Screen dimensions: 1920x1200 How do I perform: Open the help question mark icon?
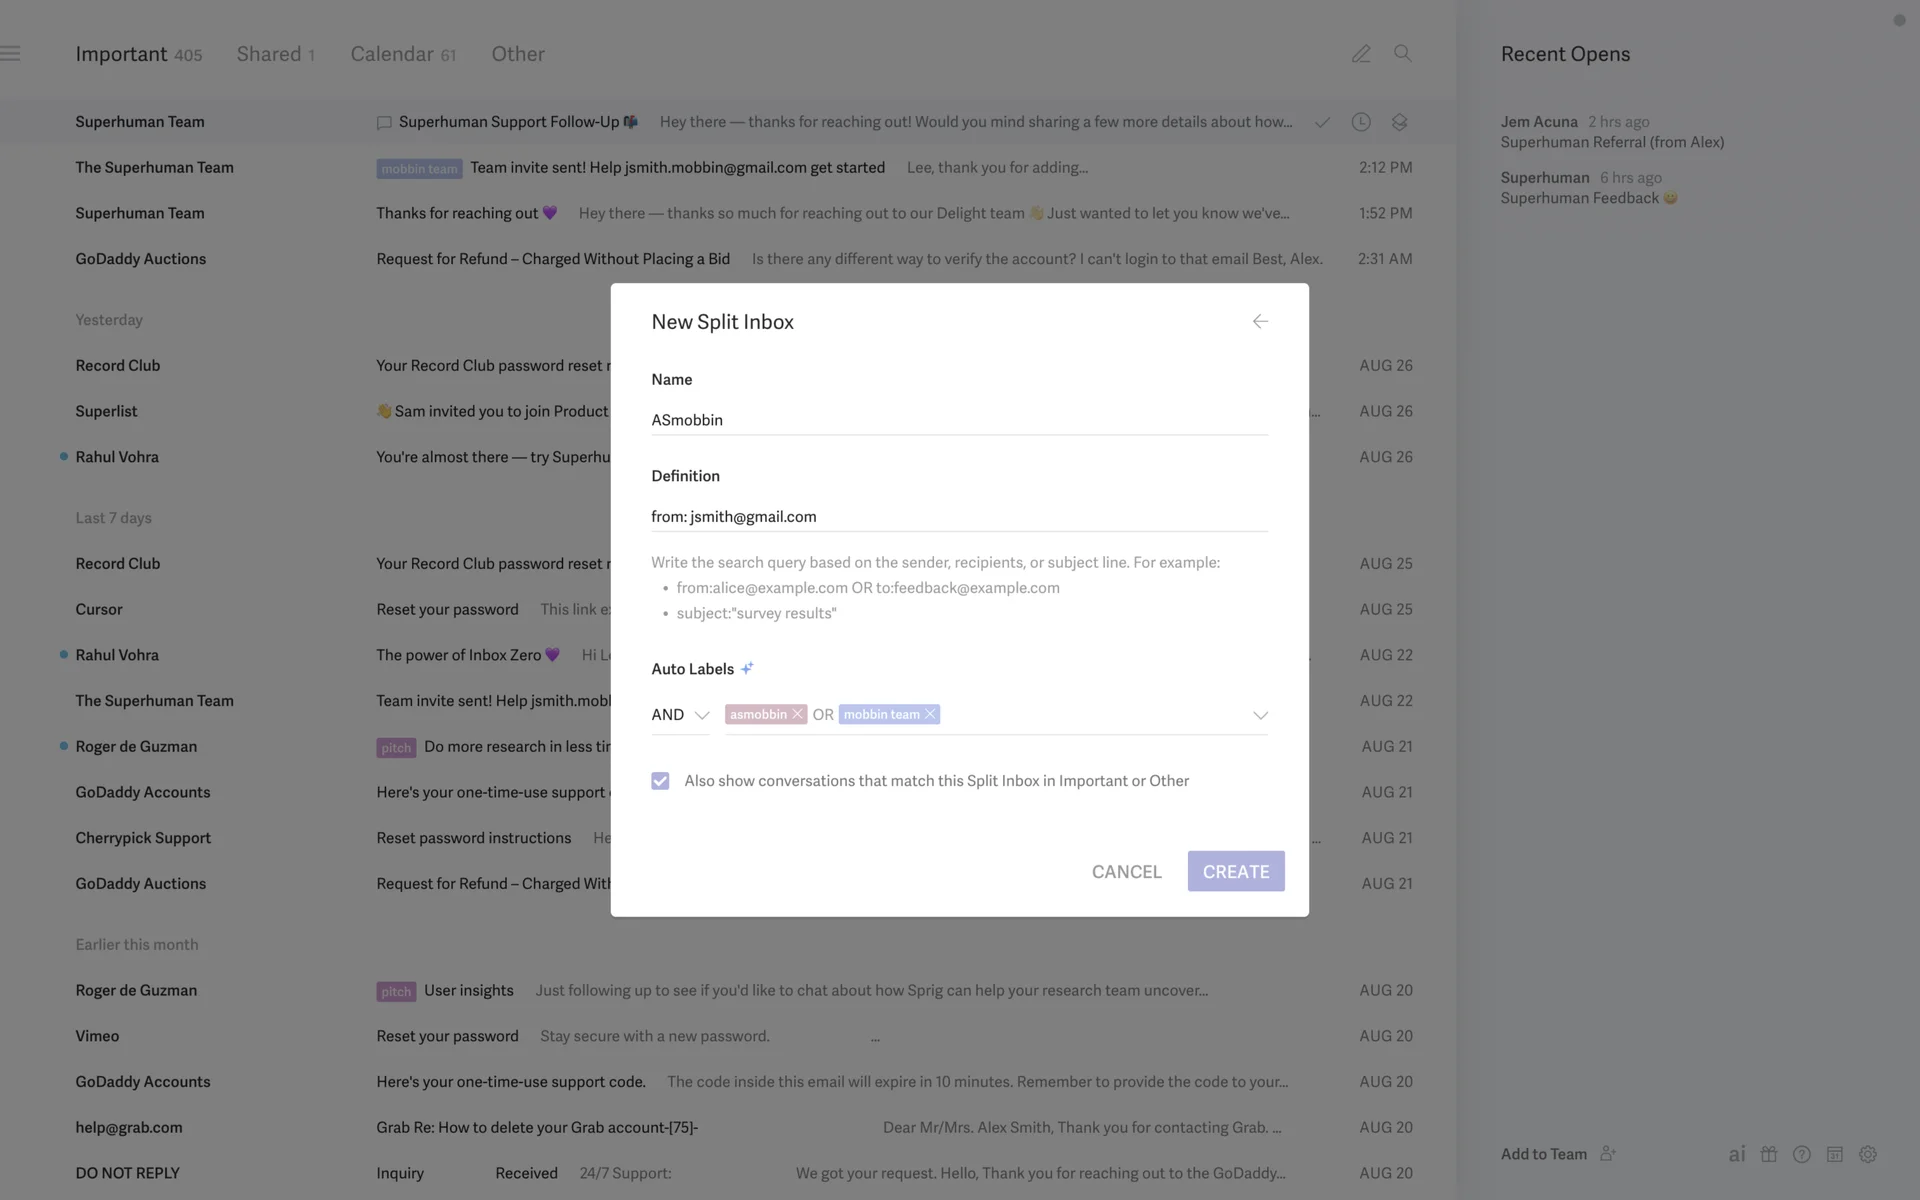click(1802, 1154)
